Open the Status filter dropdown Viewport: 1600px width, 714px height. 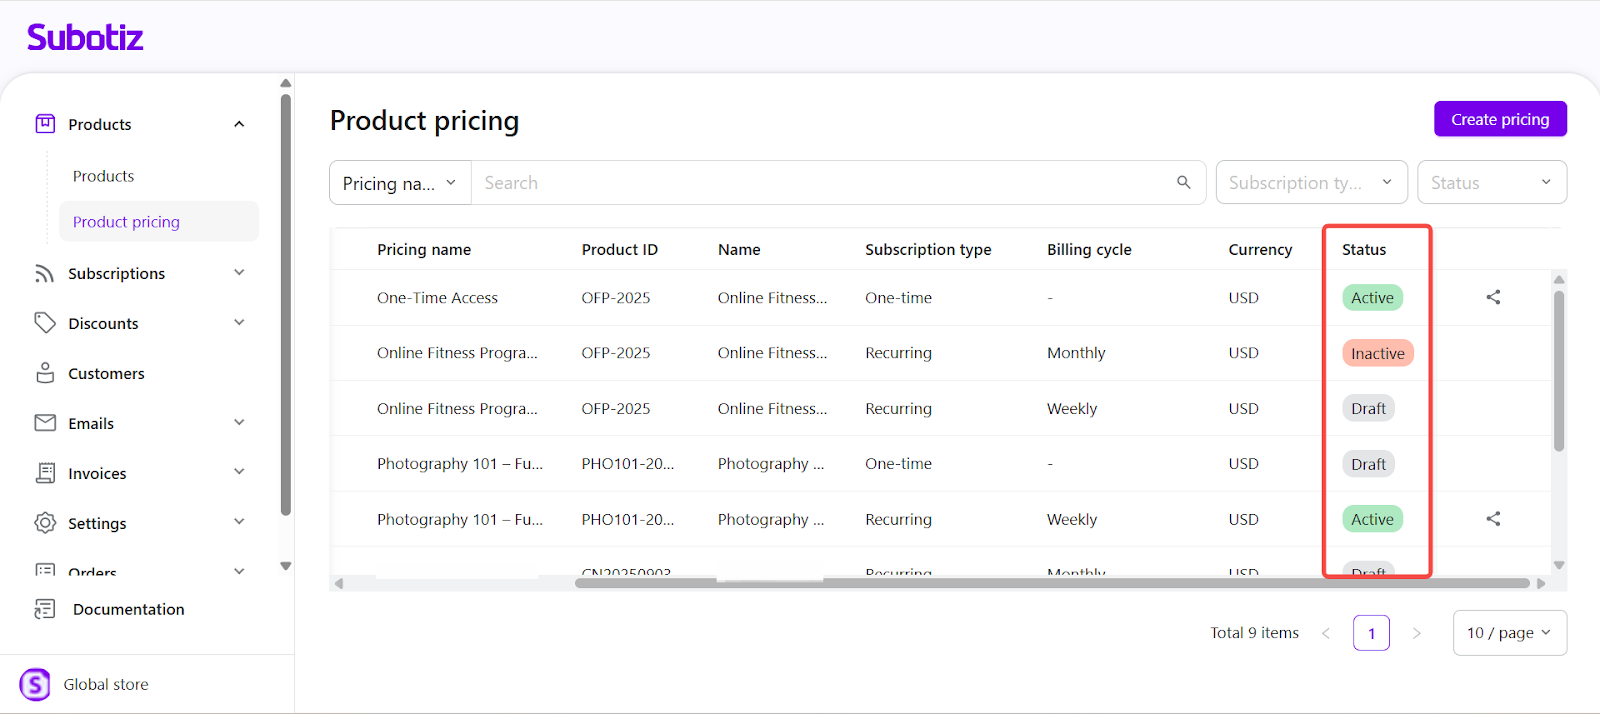click(x=1491, y=182)
